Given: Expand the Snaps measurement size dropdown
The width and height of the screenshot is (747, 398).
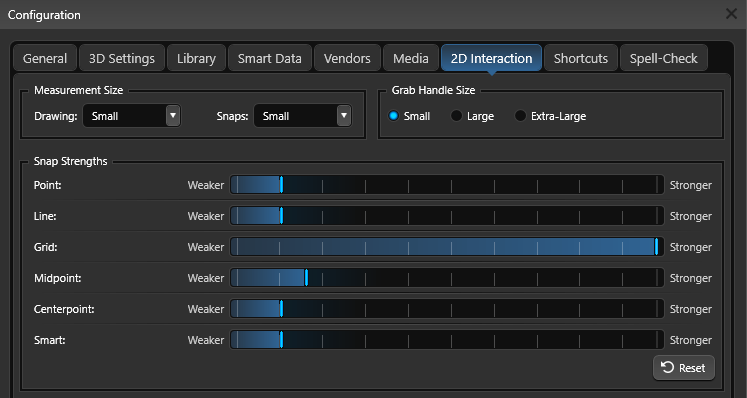Looking at the screenshot, I should (x=303, y=116).
